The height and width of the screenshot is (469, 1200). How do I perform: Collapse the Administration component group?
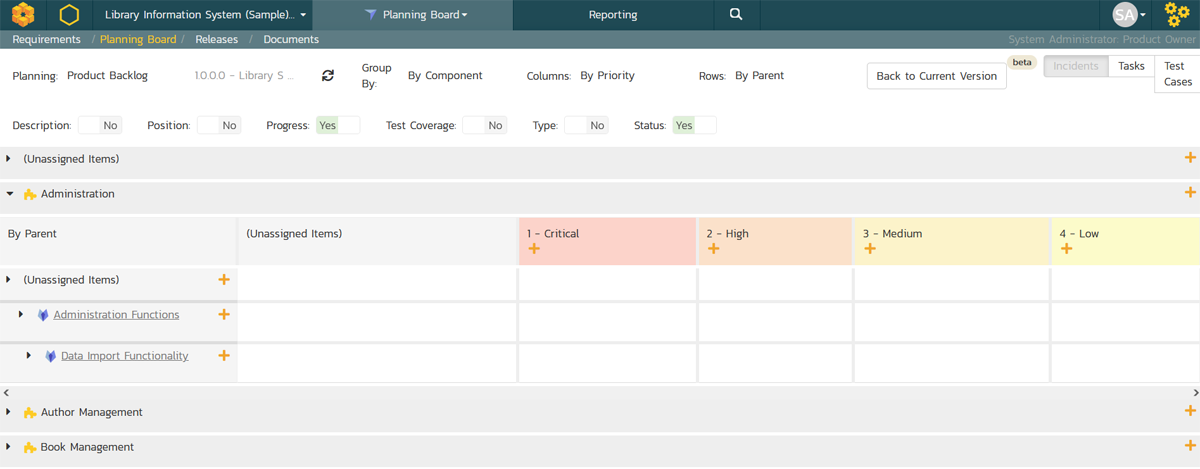[x=9, y=194]
